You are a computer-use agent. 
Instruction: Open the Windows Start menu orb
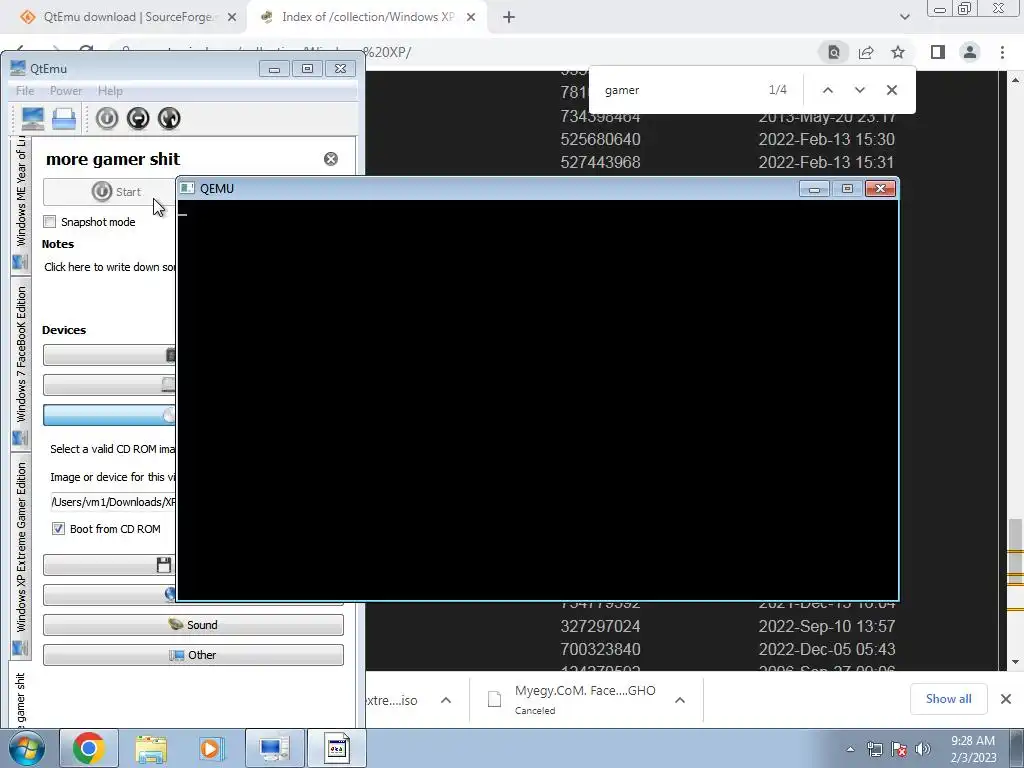click(x=27, y=748)
